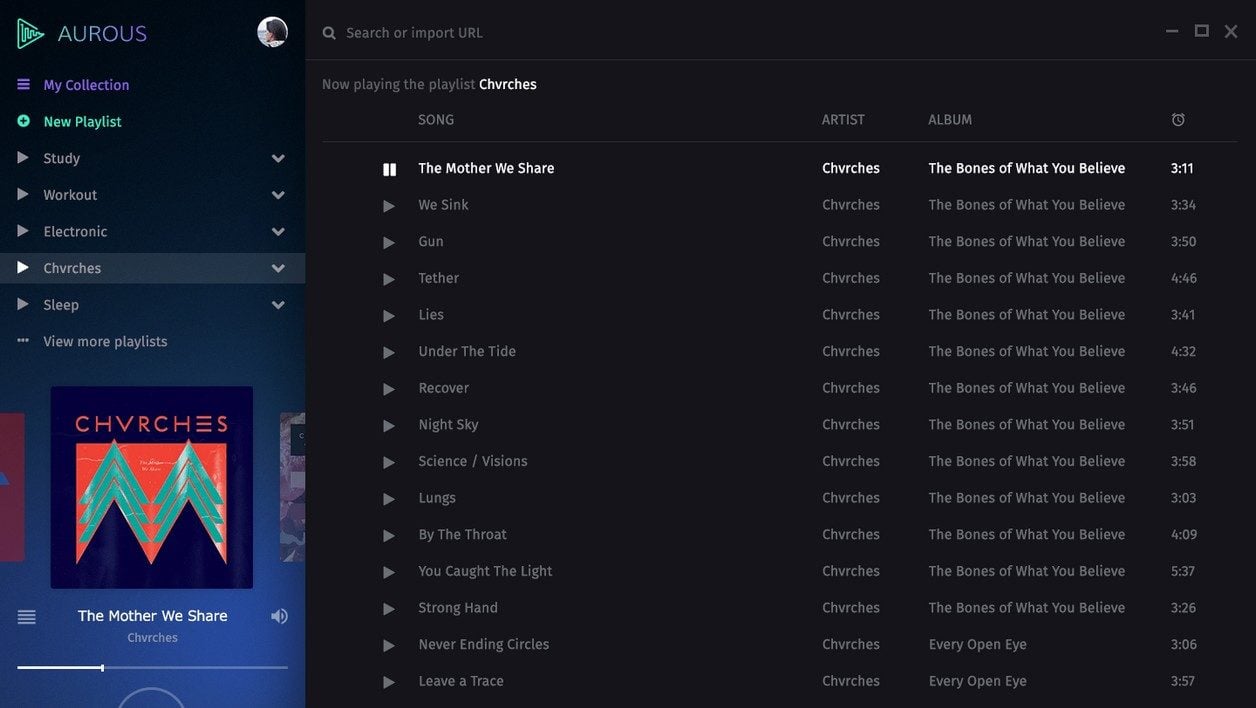1256x708 pixels.
Task: Mute audio with the speaker icon
Action: [x=279, y=616]
